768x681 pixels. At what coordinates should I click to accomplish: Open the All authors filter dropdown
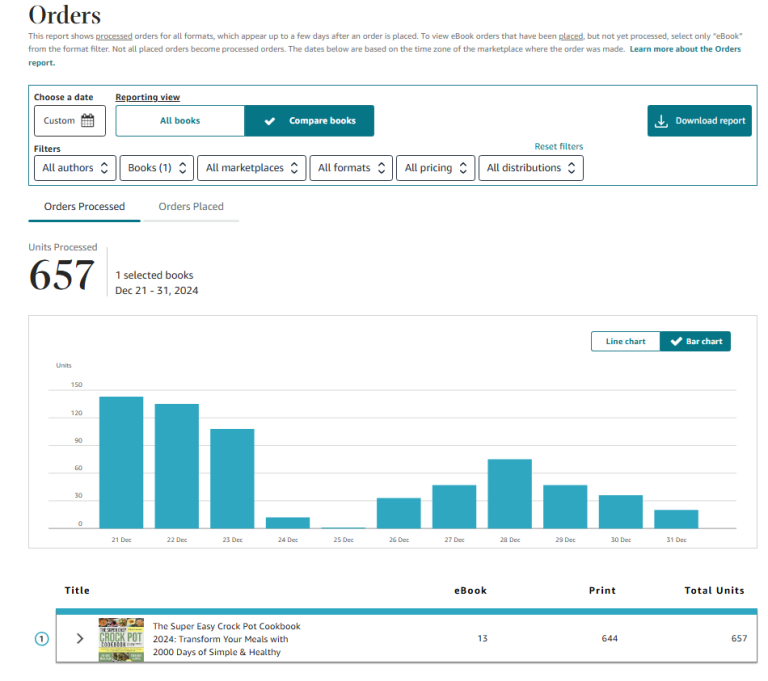coord(75,168)
